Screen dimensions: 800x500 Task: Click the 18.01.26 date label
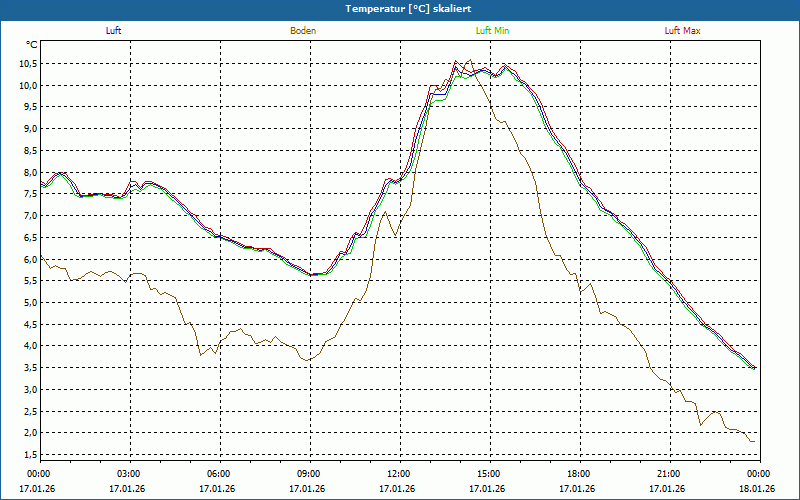(756, 489)
